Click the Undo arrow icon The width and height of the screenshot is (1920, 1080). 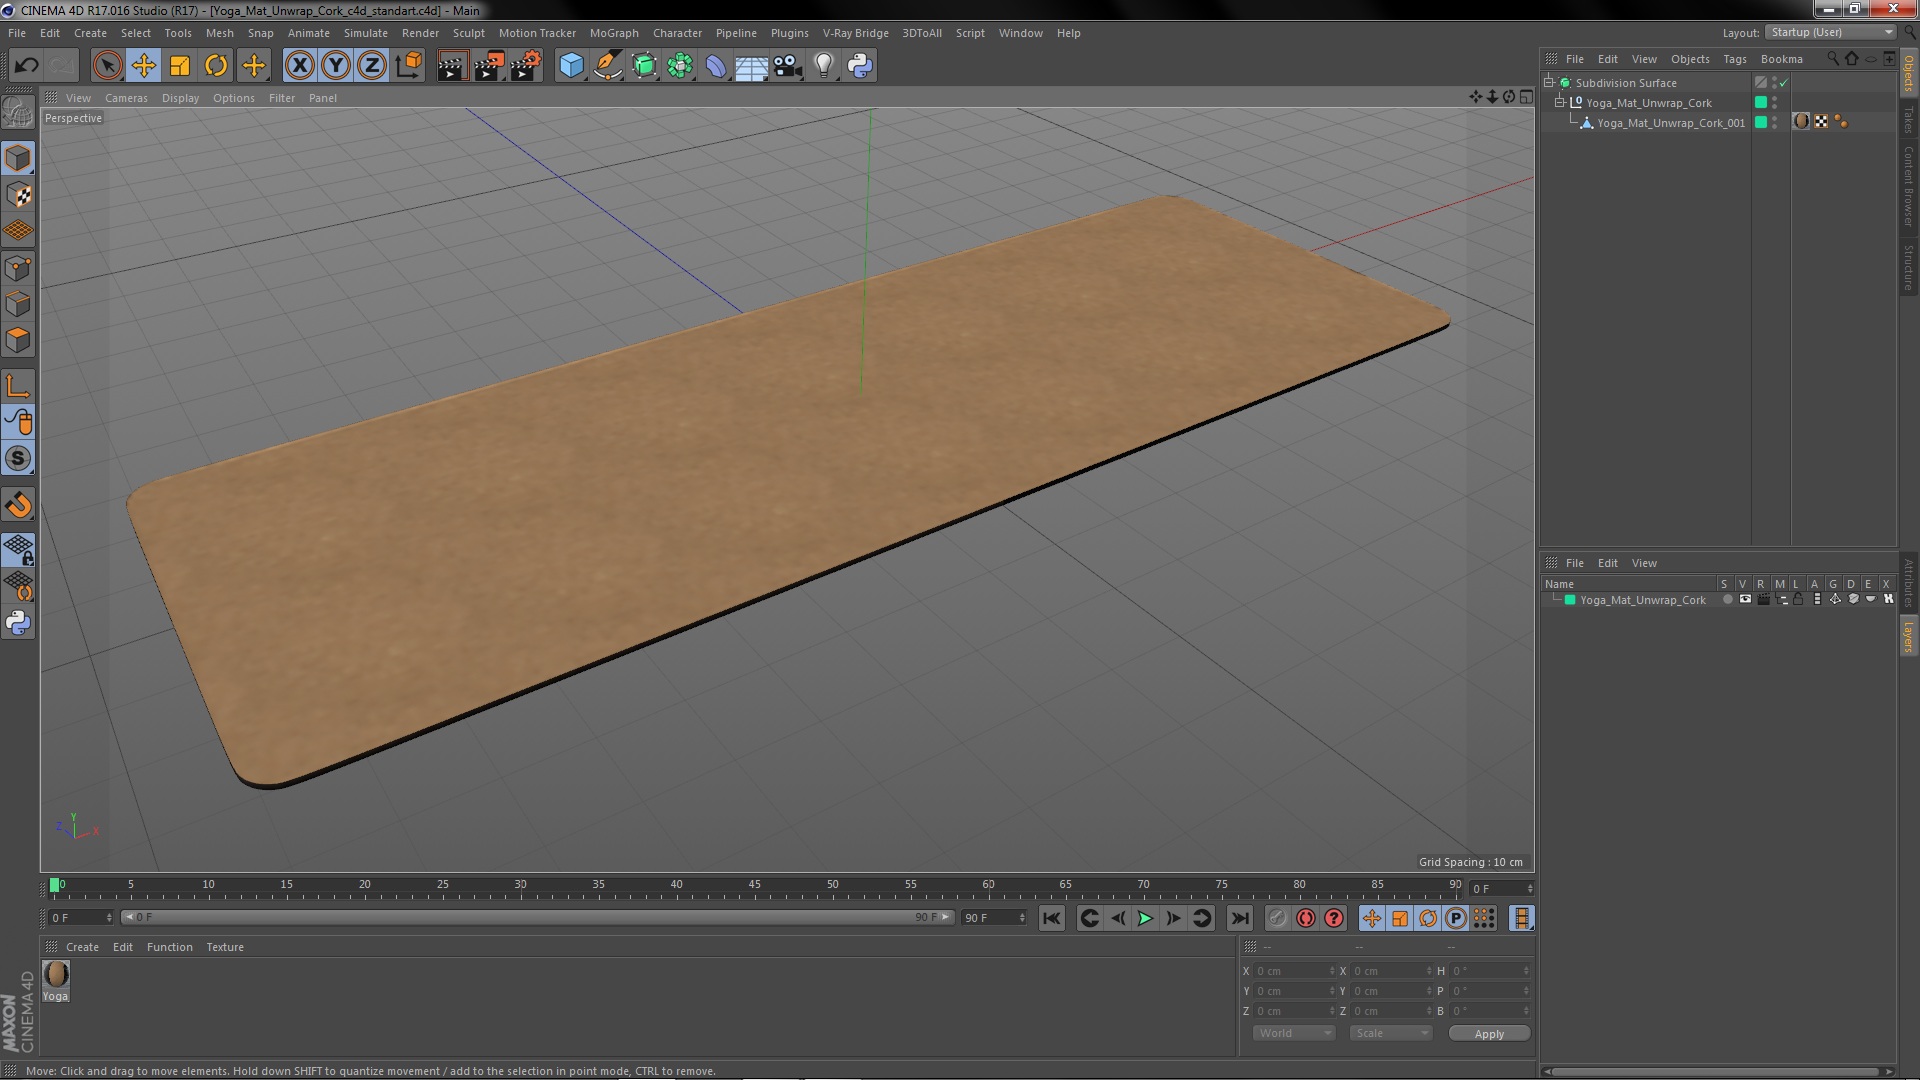tap(26, 66)
